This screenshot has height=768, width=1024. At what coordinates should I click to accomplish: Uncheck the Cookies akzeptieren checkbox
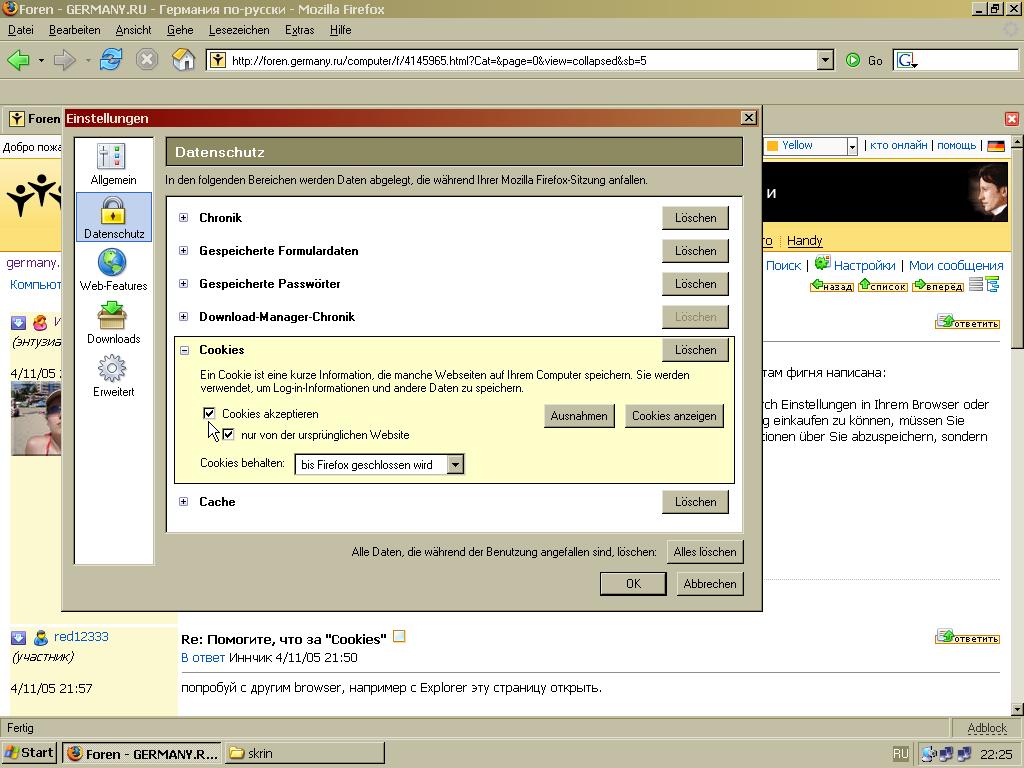coord(209,413)
